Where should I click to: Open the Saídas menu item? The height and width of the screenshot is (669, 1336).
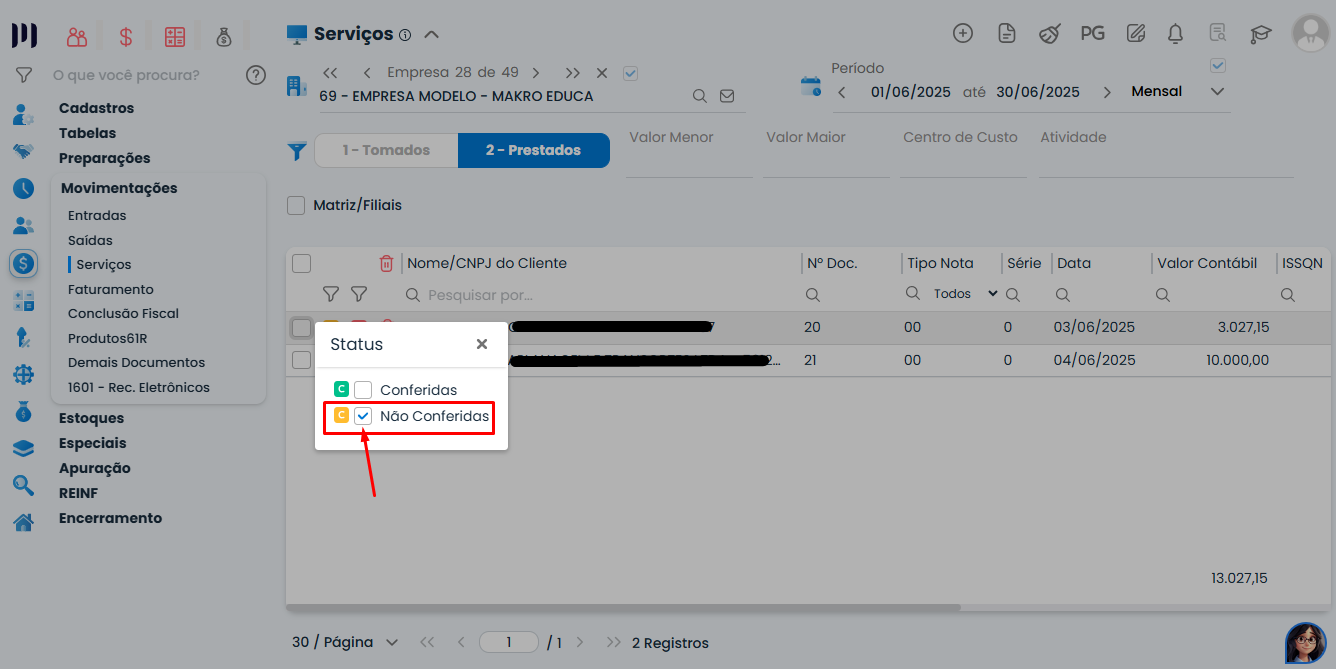[90, 240]
